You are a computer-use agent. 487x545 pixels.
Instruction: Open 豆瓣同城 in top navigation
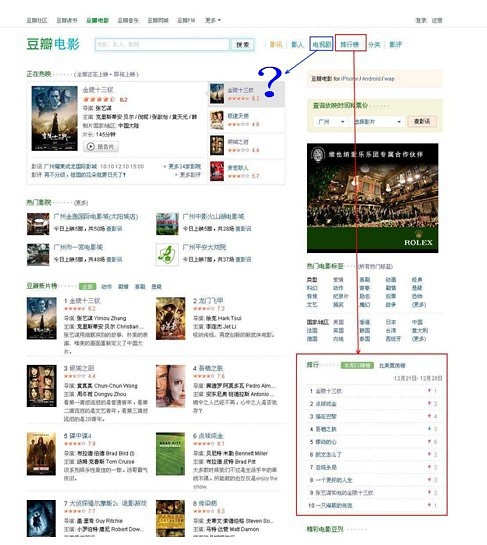158,21
